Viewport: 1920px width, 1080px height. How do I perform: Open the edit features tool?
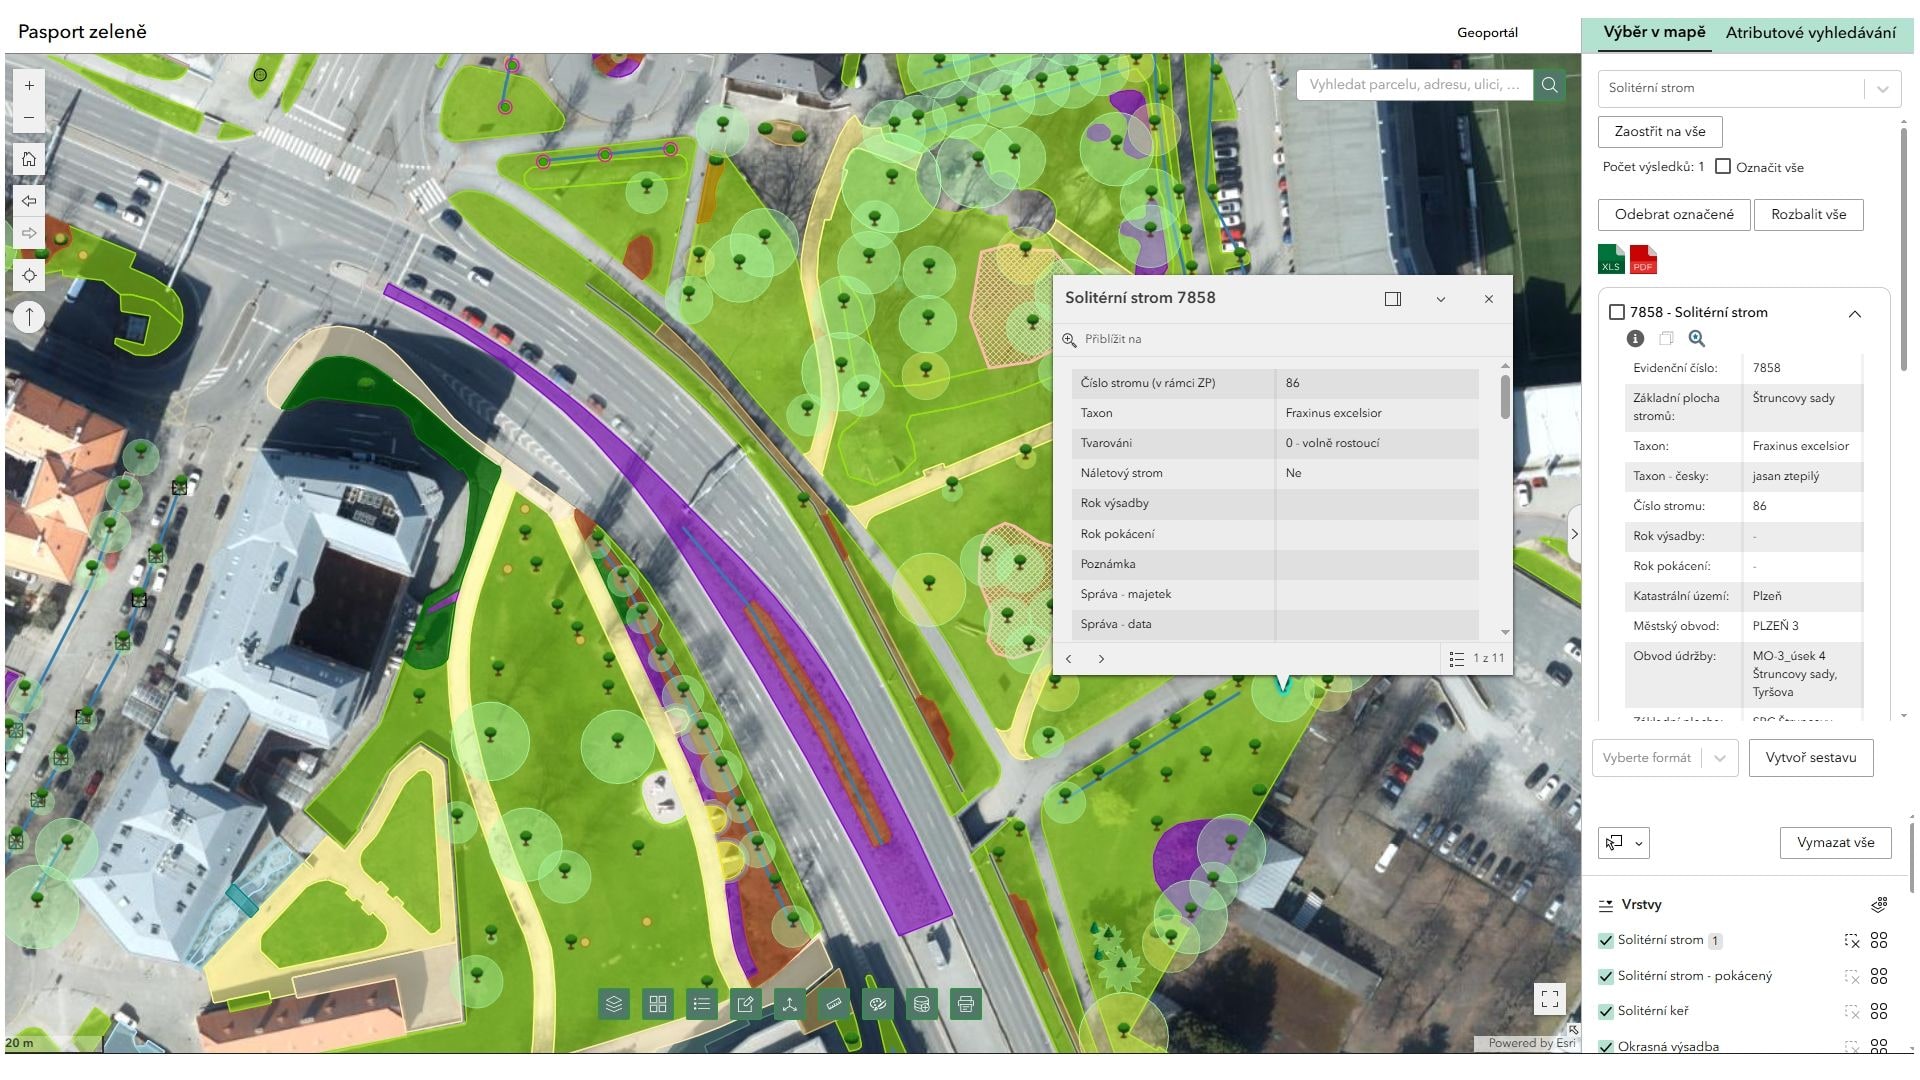pyautogui.click(x=745, y=1004)
